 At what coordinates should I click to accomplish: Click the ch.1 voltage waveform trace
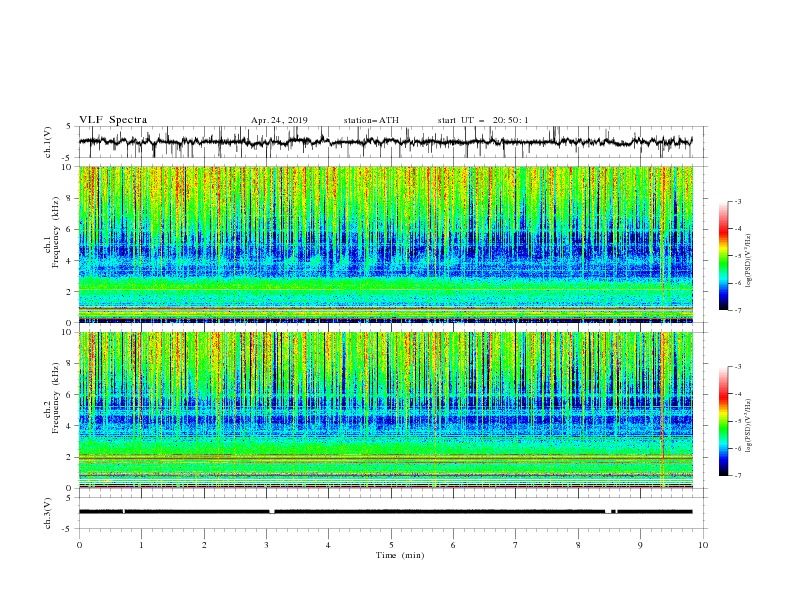[385, 141]
